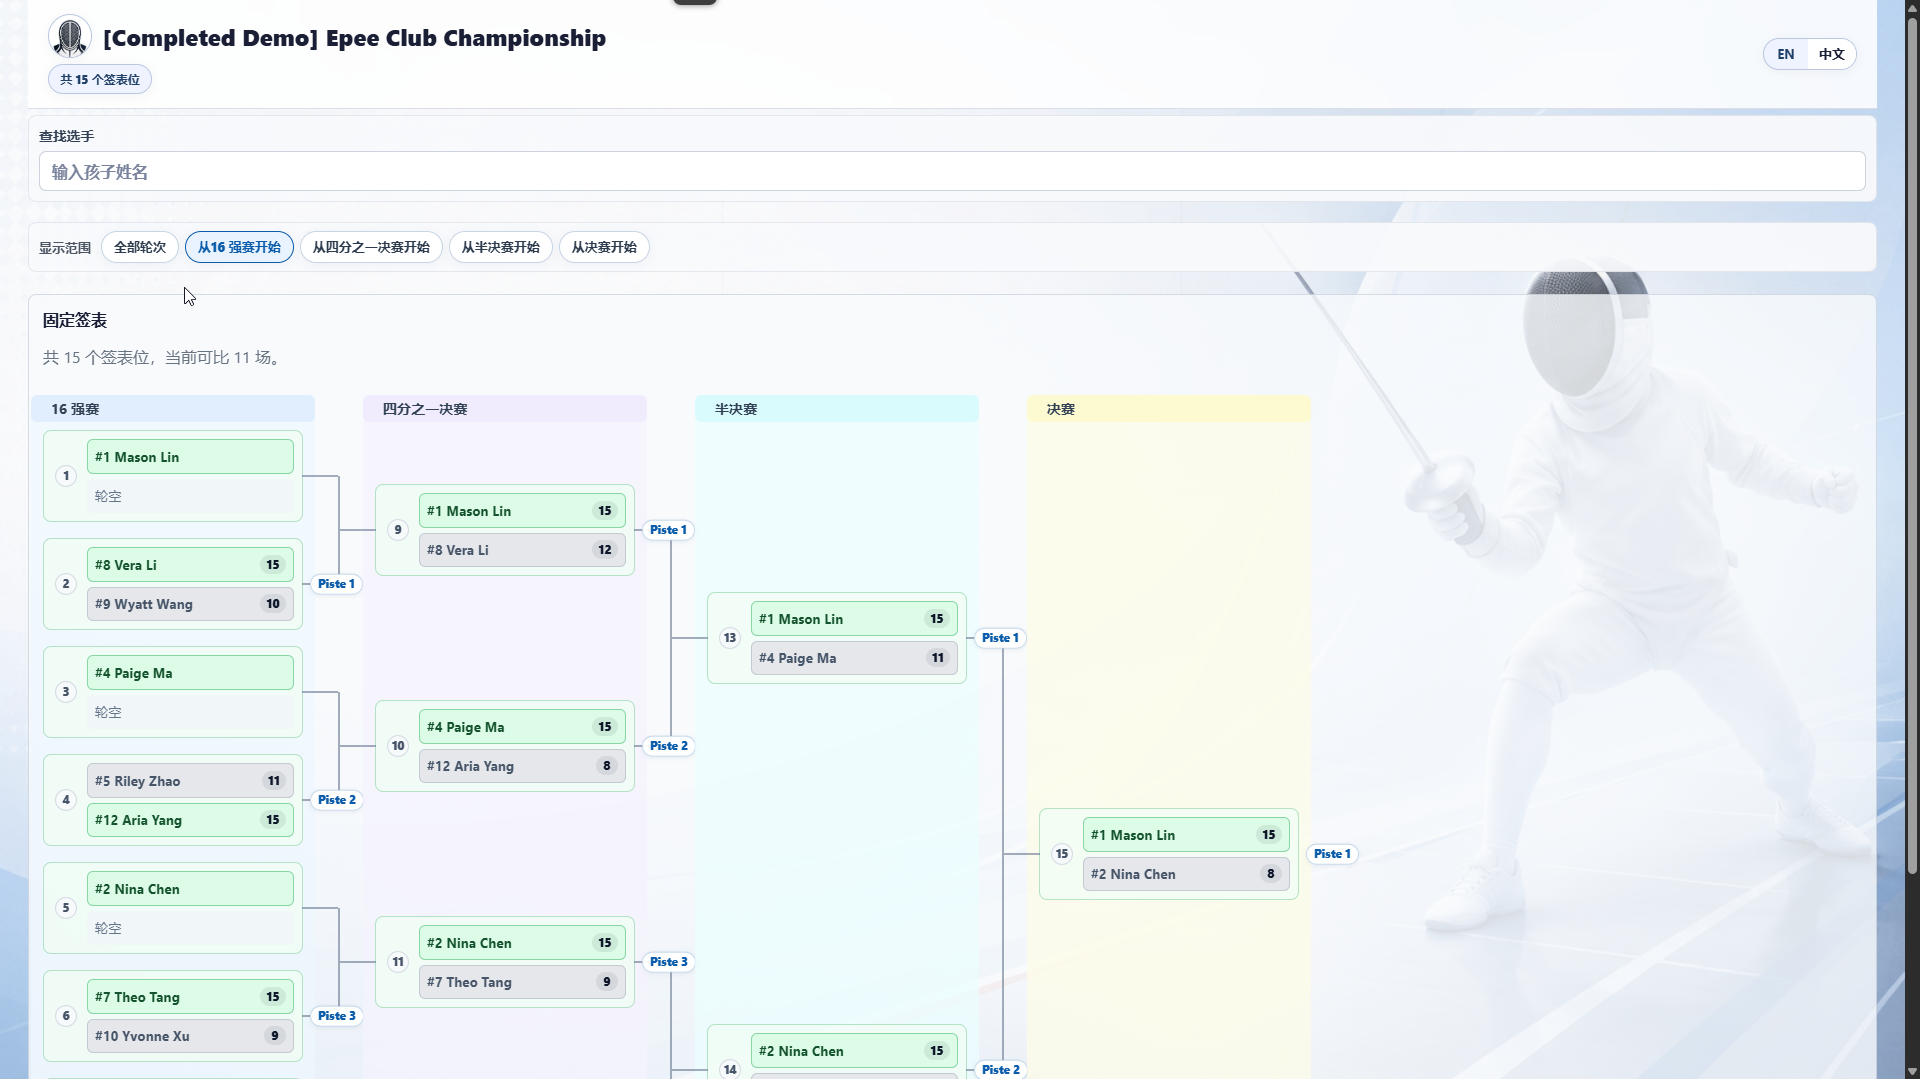Select the 从决赛开始 filter
Screen dimensions: 1920x1079
click(x=604, y=247)
